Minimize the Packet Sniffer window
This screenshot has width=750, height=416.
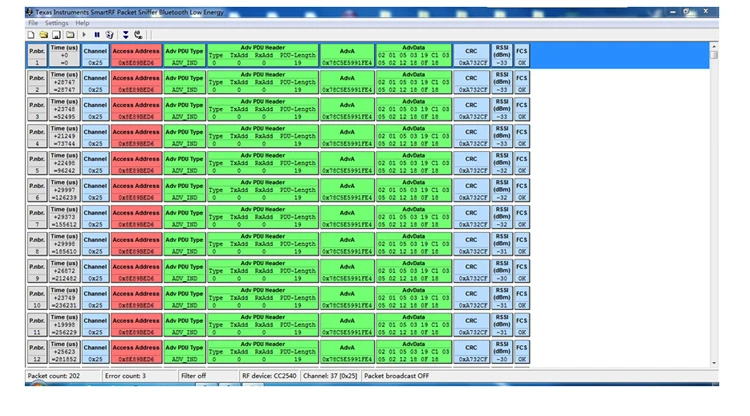click(x=673, y=11)
